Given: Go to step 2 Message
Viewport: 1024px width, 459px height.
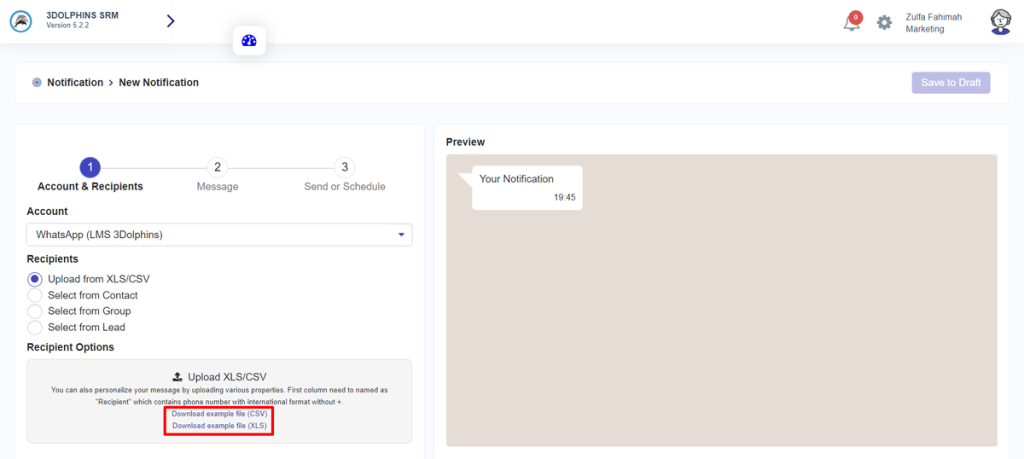Looking at the screenshot, I should [x=217, y=168].
